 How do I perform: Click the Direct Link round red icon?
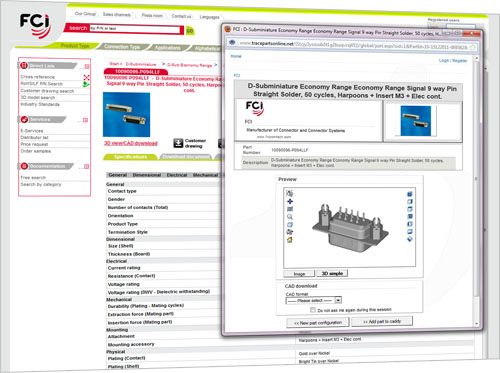click(x=24, y=65)
